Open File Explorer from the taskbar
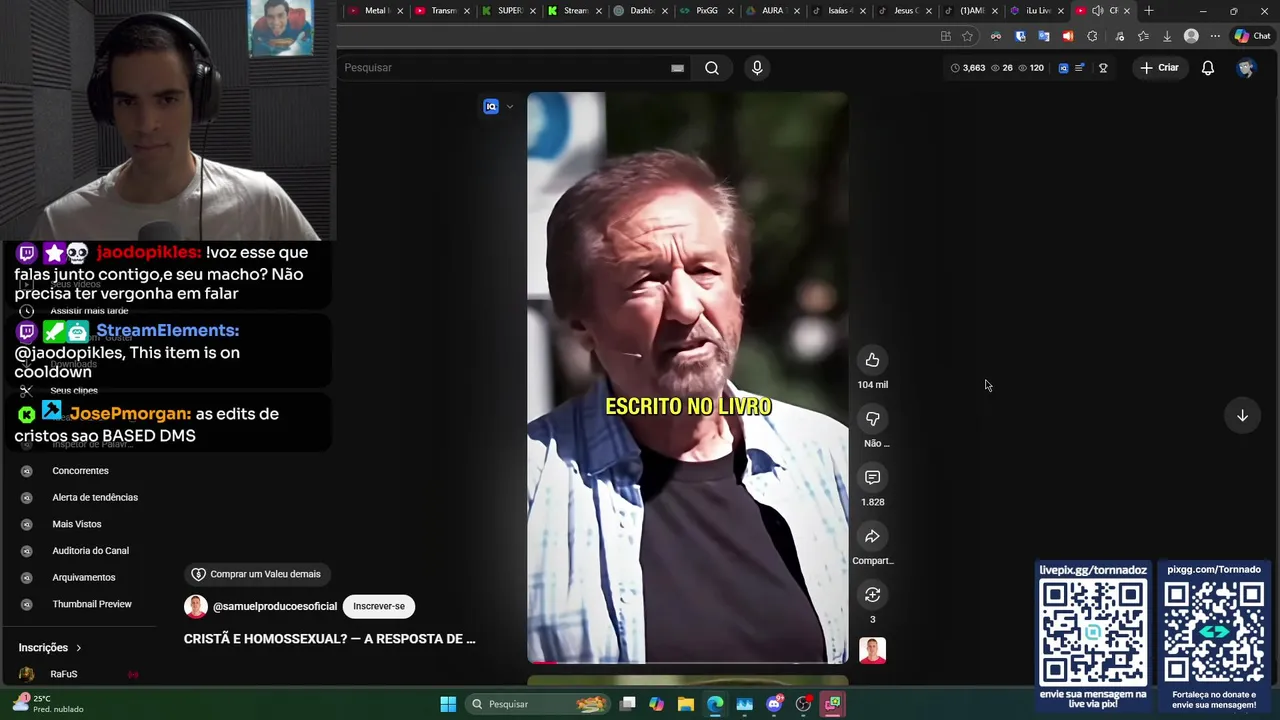The image size is (1280, 720). coord(685,704)
